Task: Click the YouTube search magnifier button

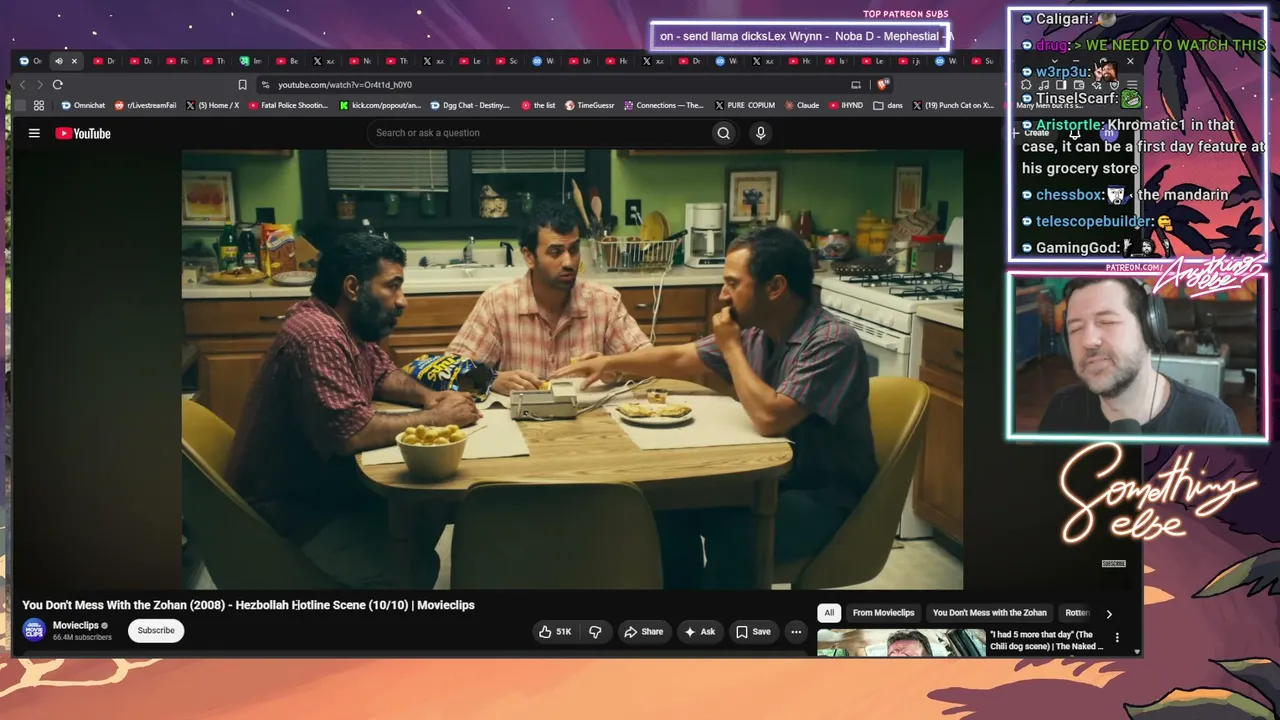Action: point(724,133)
